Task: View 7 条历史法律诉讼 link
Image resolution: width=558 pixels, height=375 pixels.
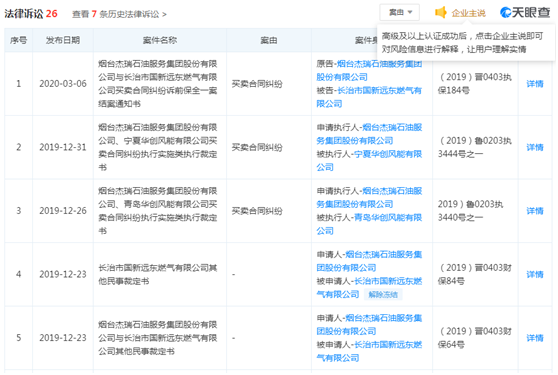Action: [119, 14]
